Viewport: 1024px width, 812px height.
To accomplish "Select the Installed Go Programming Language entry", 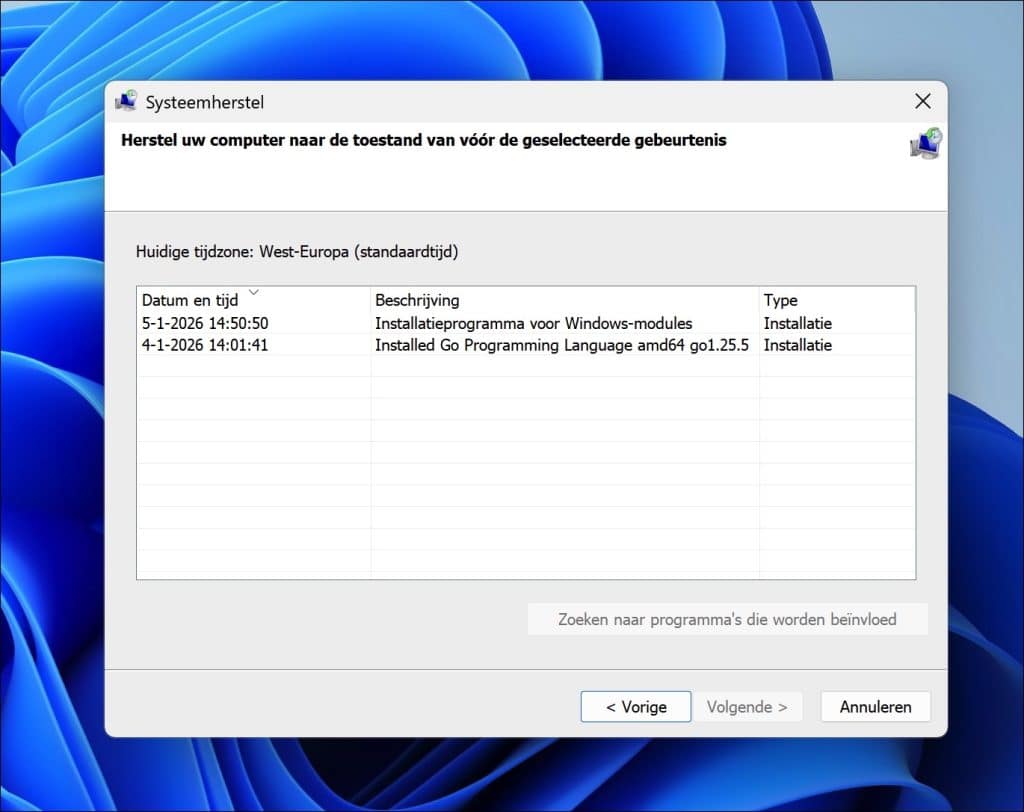I will (x=561, y=345).
